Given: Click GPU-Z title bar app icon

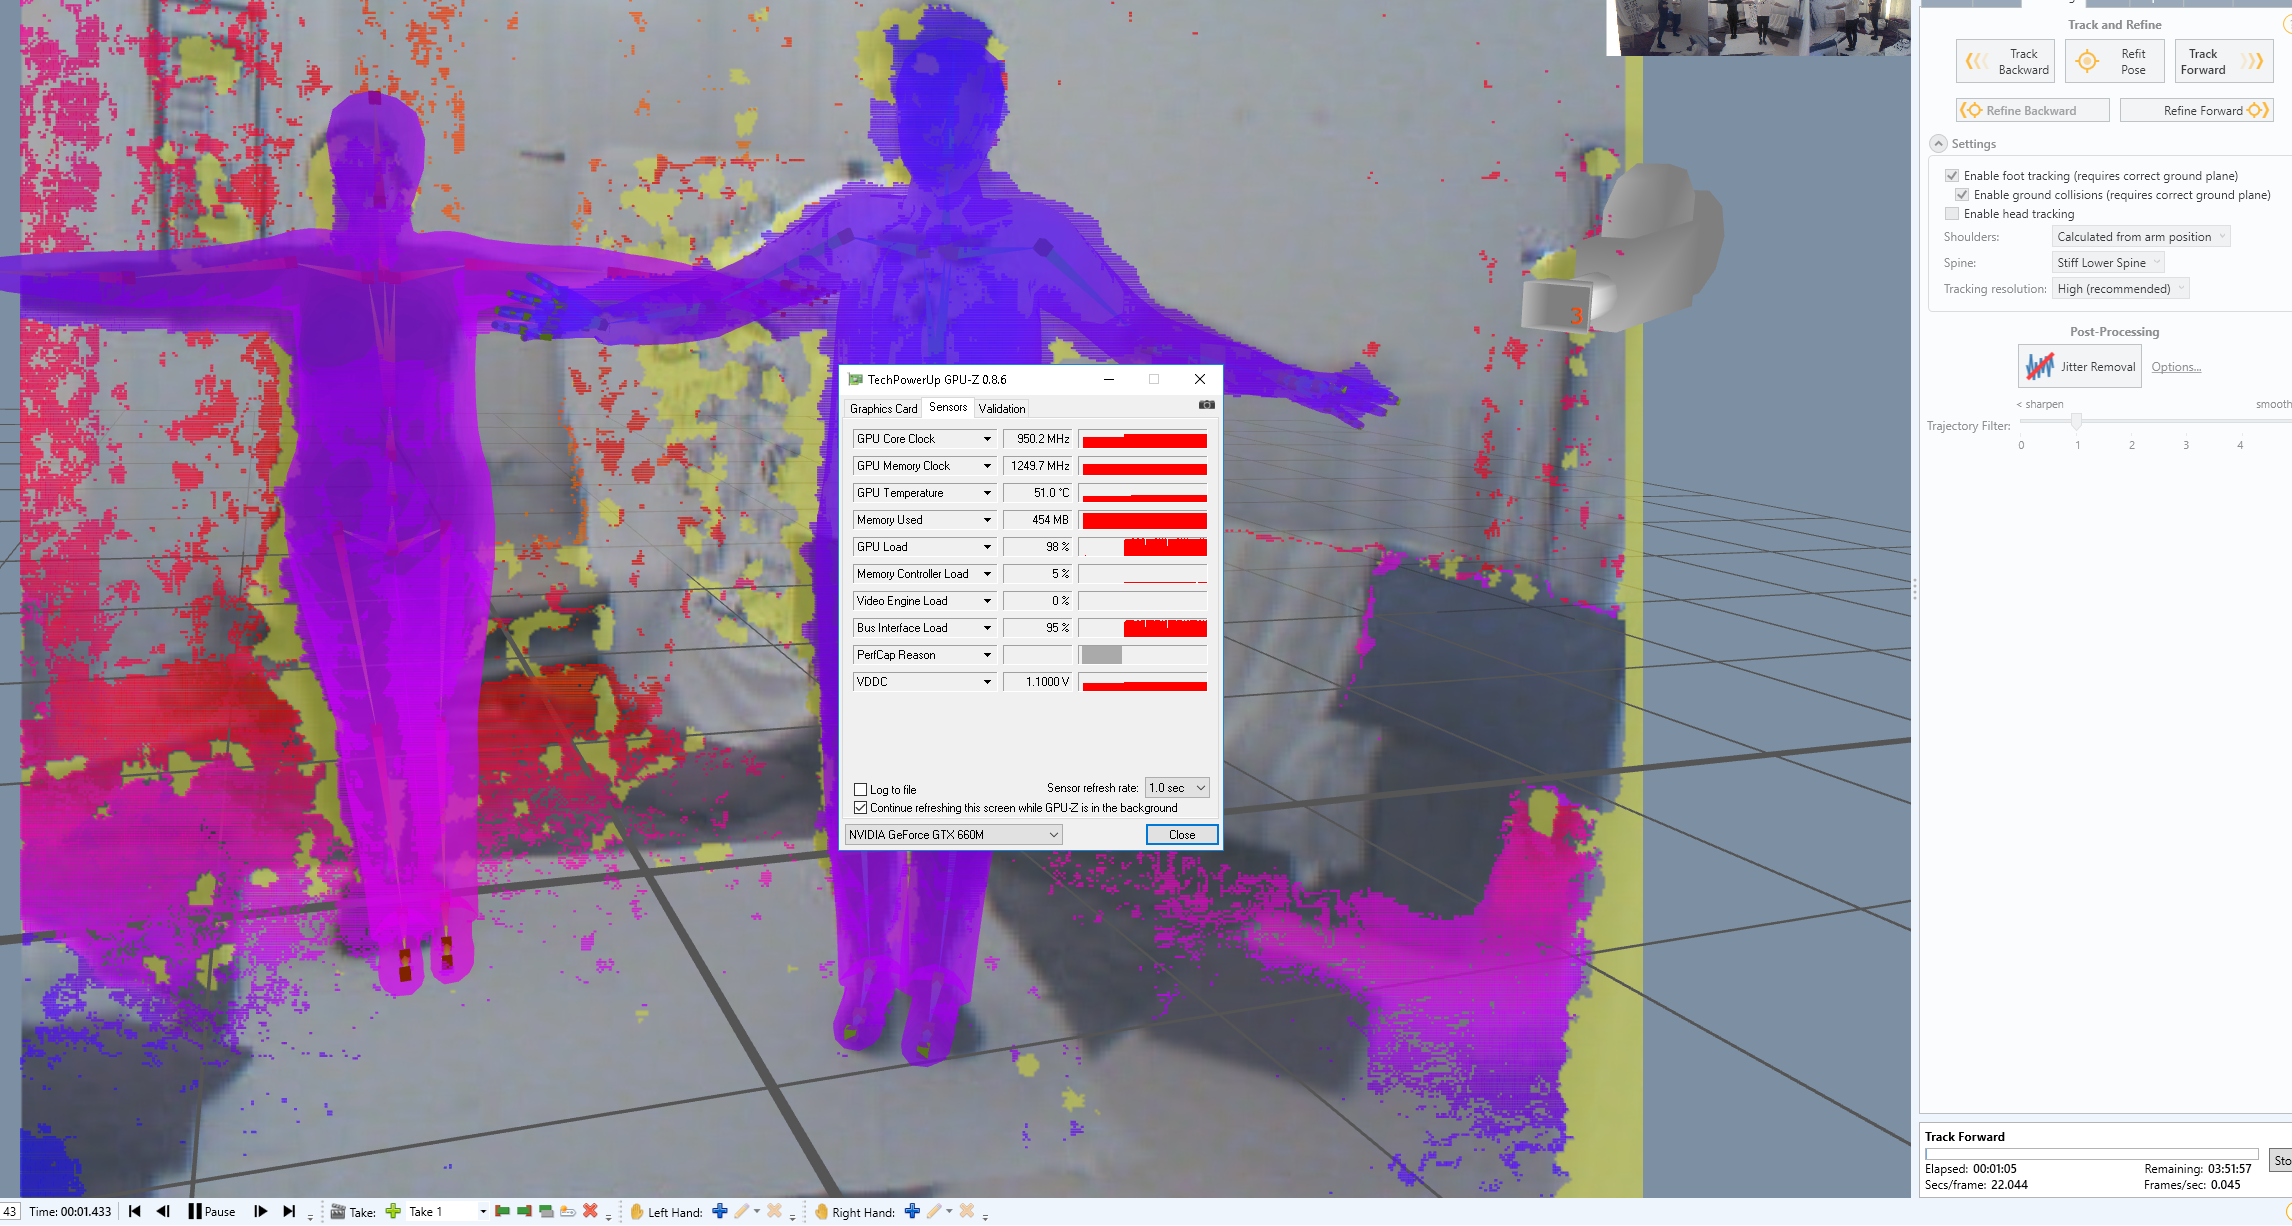Looking at the screenshot, I should pyautogui.click(x=855, y=379).
